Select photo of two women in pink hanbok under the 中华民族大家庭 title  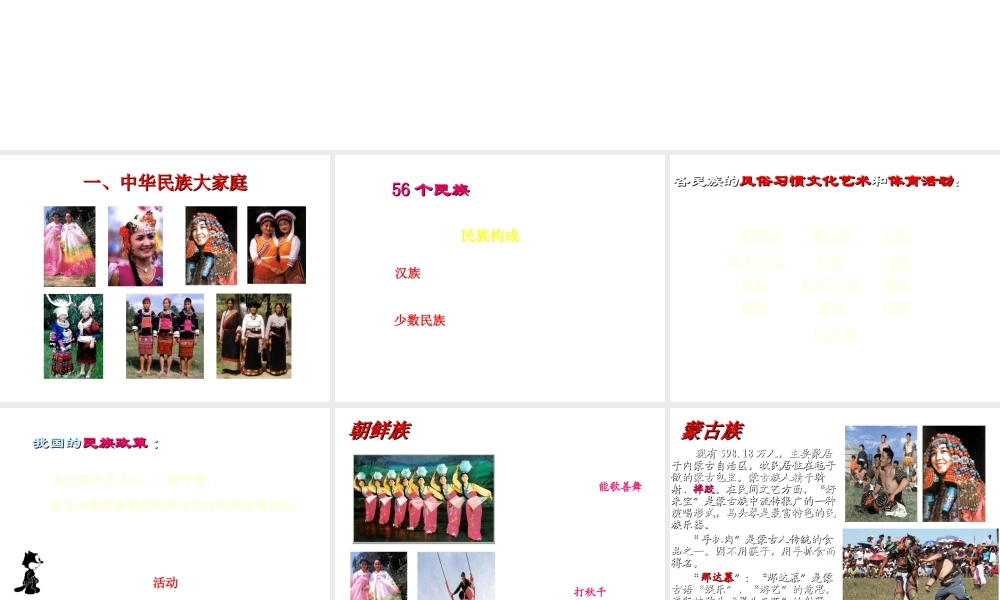(x=70, y=246)
